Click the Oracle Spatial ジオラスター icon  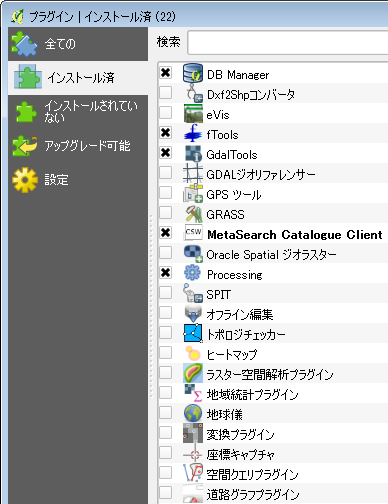[193, 253]
